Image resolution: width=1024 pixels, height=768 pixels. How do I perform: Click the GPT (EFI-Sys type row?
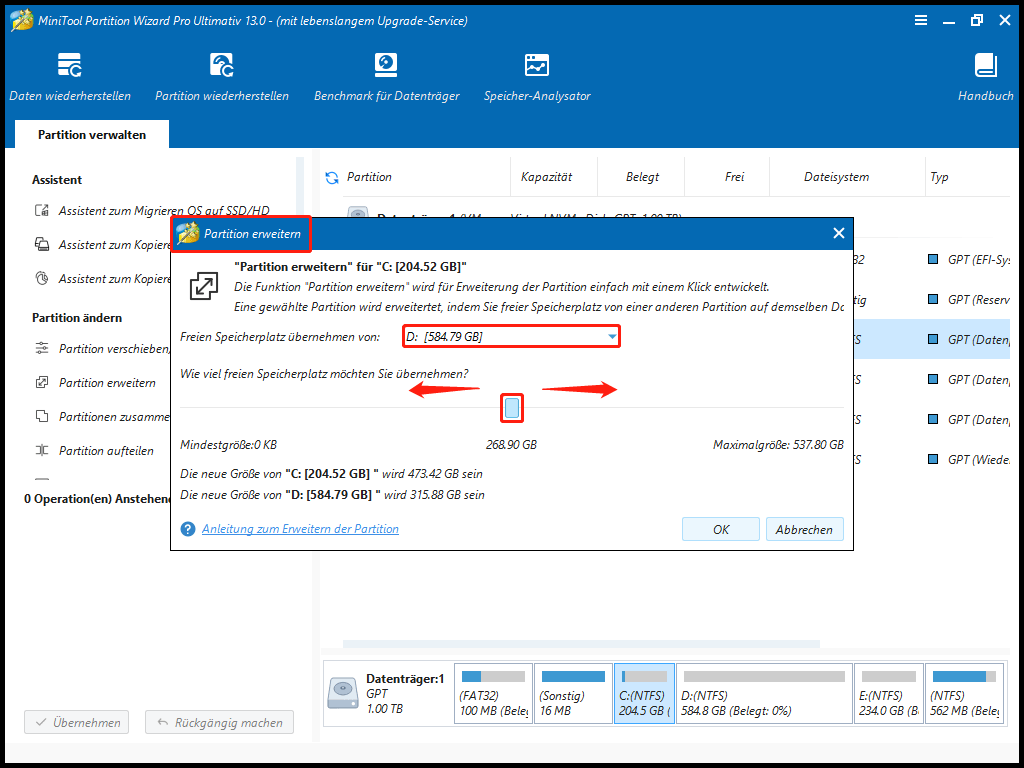click(968, 260)
